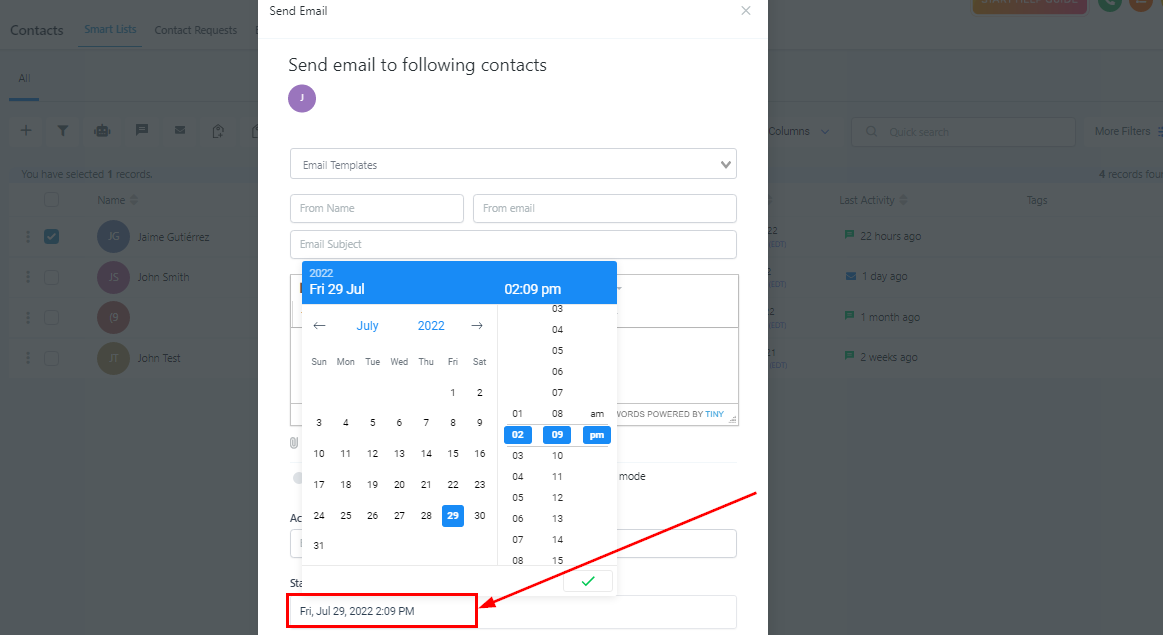Go to previous month with left arrow
Screen dimensions: 1163x635
[320, 326]
